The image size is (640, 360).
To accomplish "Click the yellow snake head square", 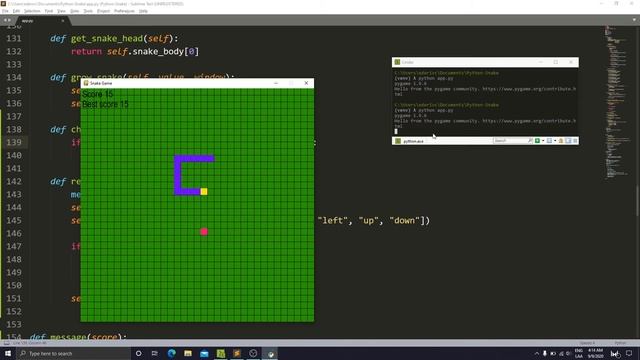I will point(204,191).
